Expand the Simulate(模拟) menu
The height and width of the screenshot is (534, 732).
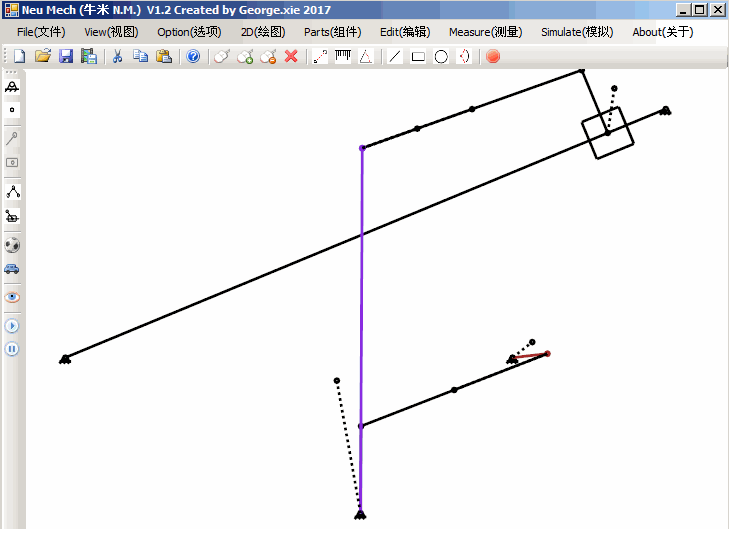pos(577,32)
